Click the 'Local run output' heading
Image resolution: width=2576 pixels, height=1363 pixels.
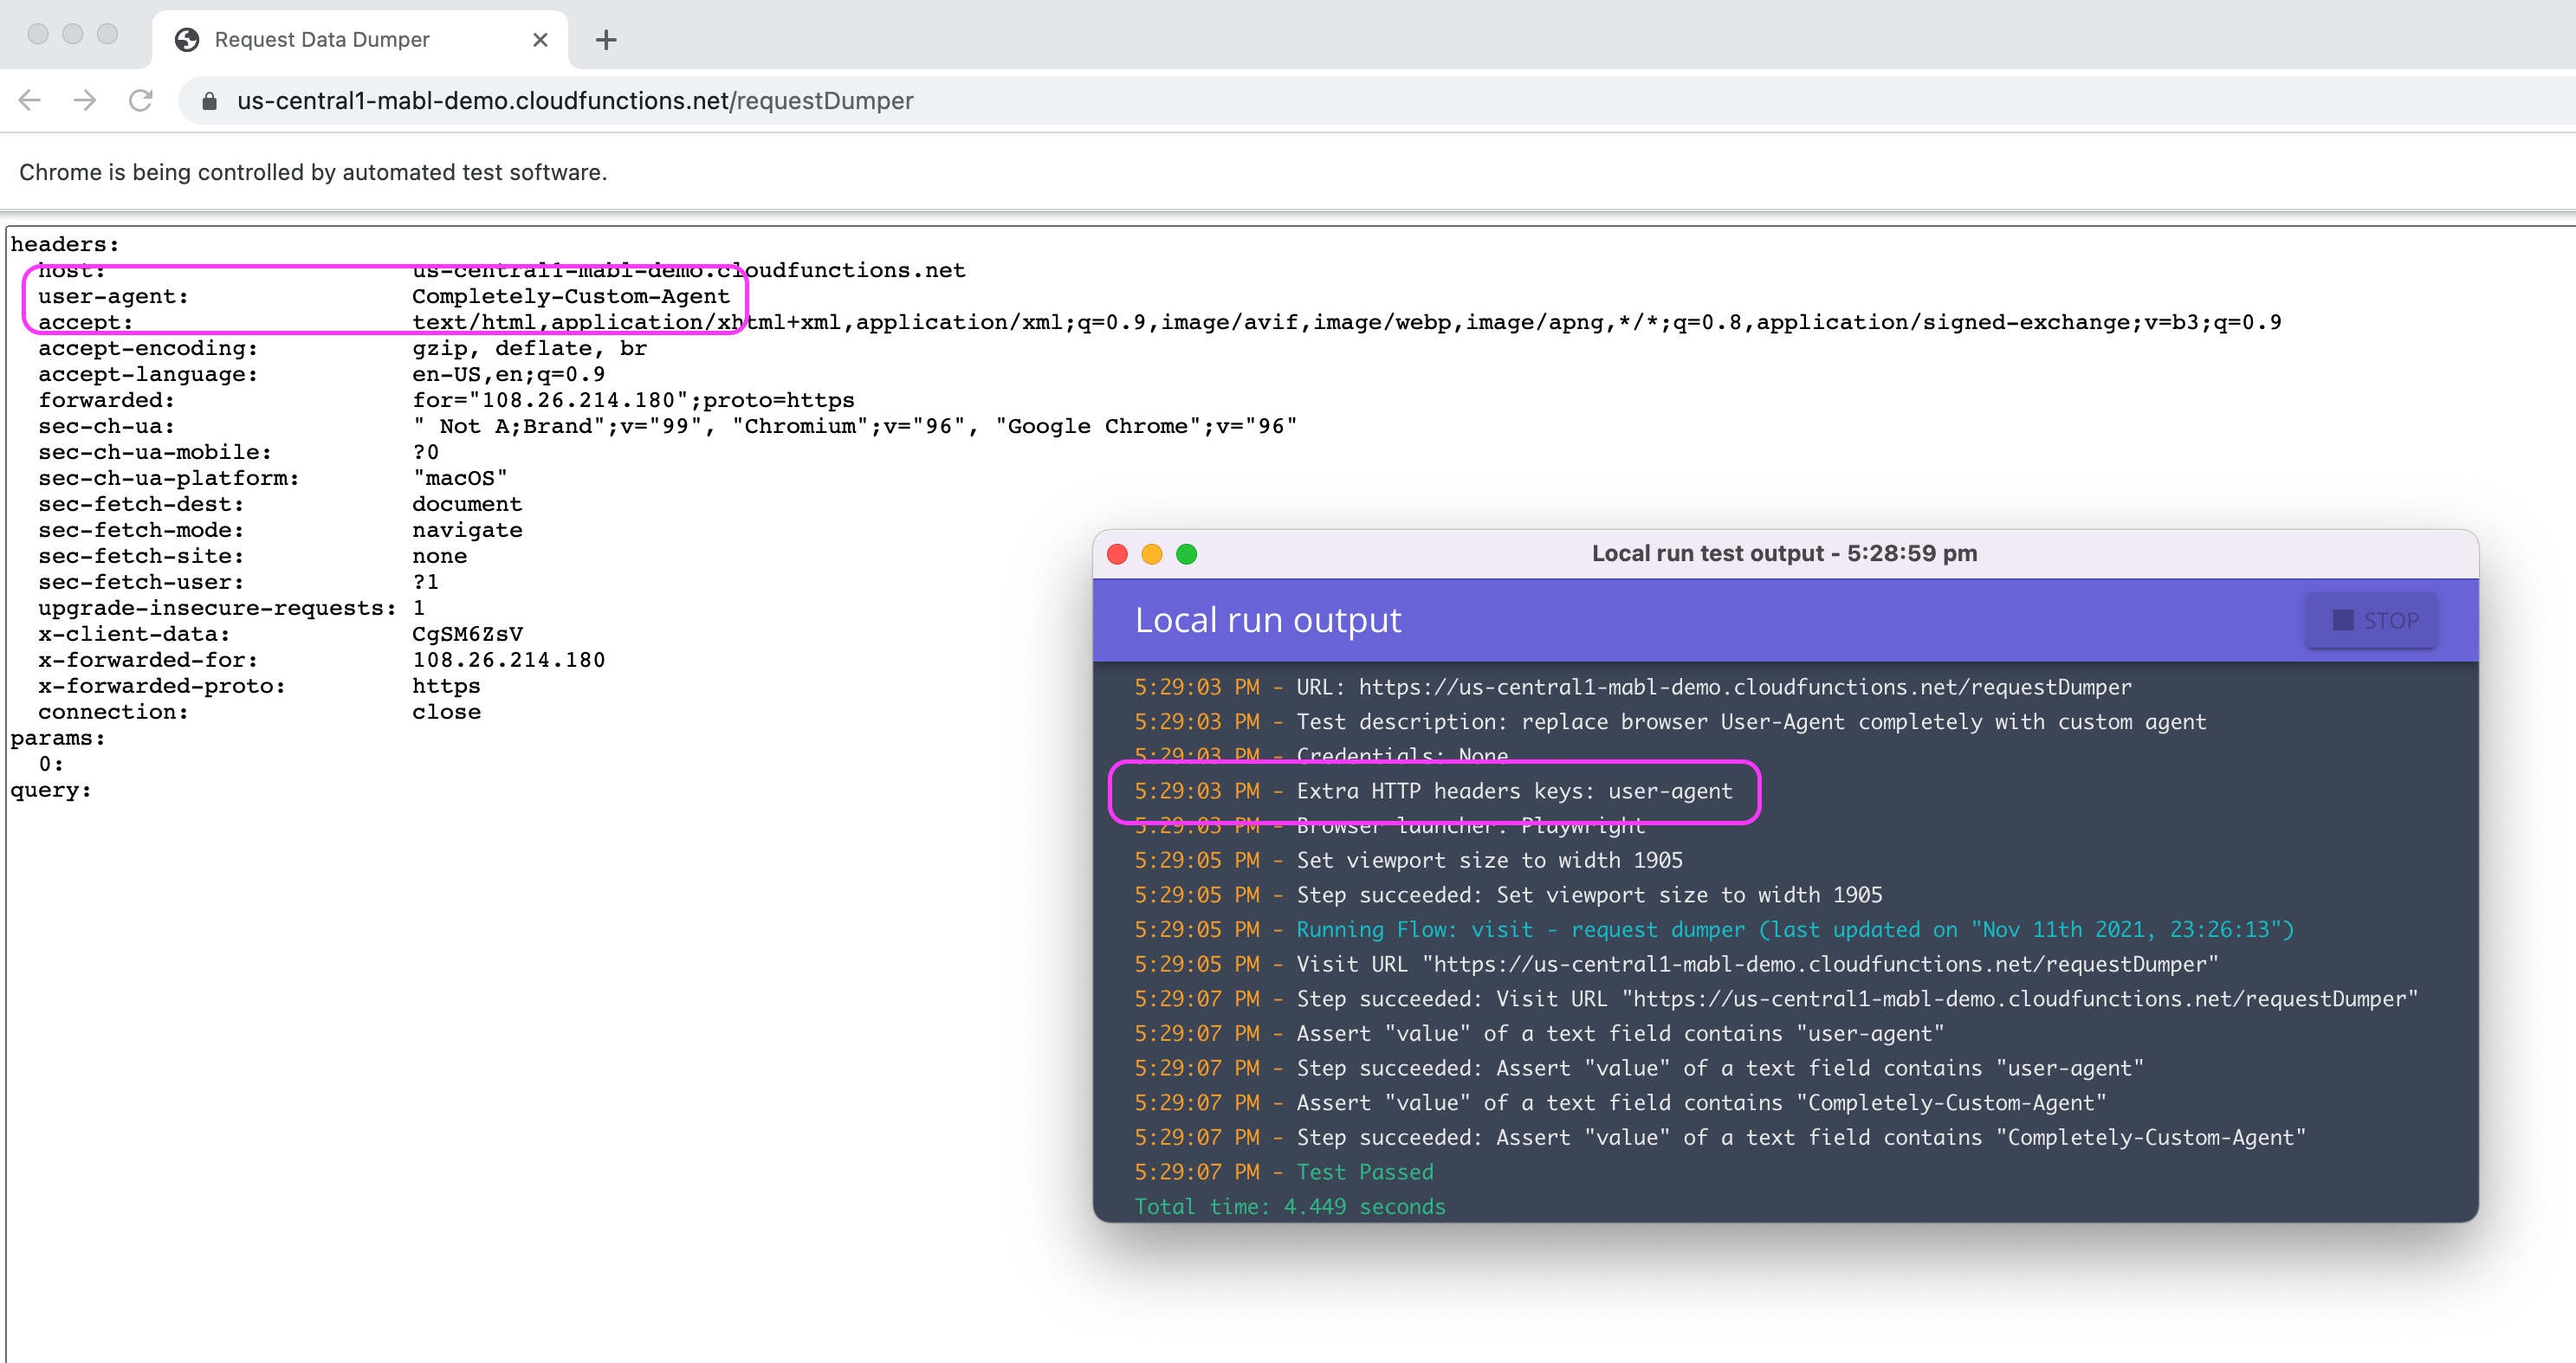[x=1268, y=621]
